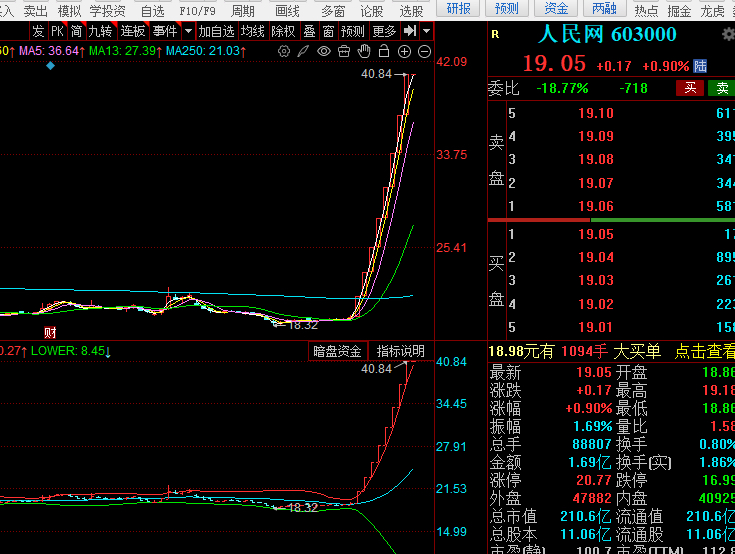The height and width of the screenshot is (554, 735).
Task: Zoom out chart with minus icon
Action: point(424,52)
